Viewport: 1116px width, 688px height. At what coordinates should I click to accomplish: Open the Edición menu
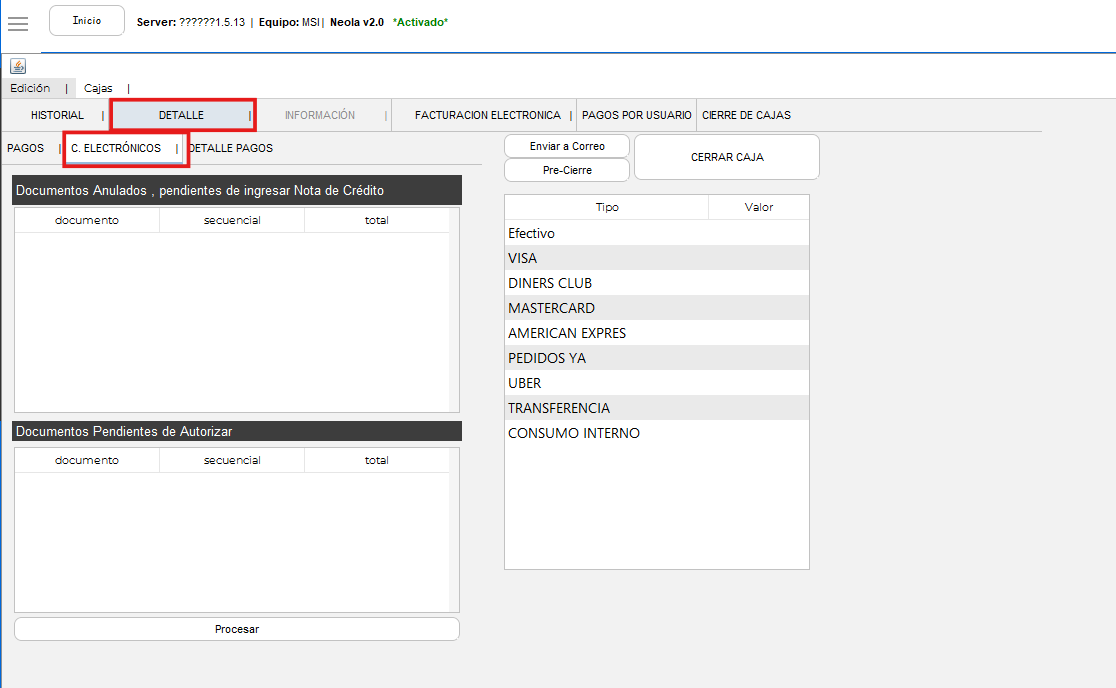30,88
